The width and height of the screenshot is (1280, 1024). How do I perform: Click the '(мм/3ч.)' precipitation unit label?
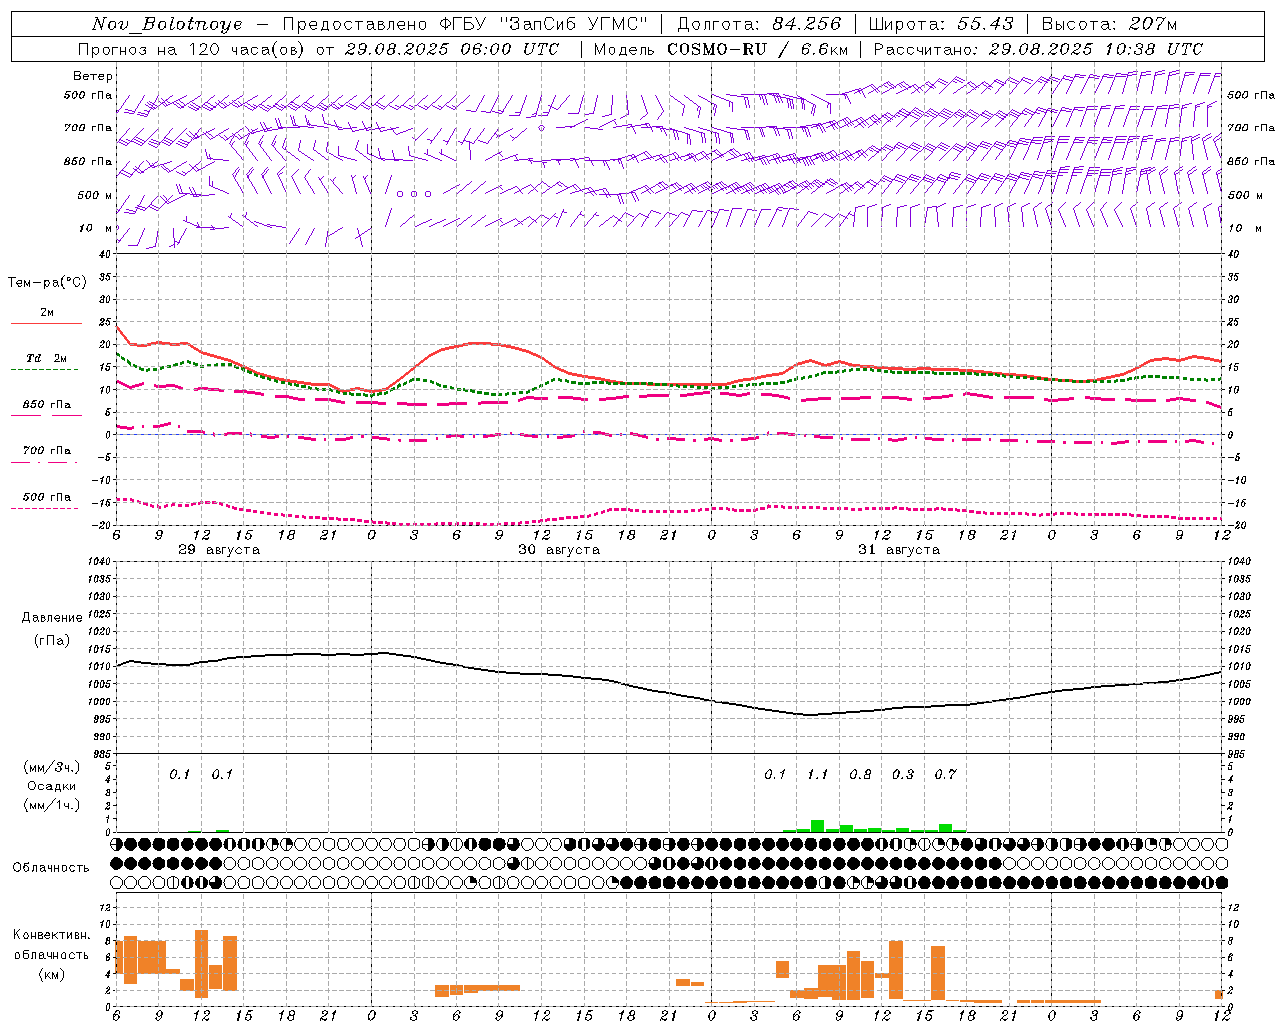(52, 767)
